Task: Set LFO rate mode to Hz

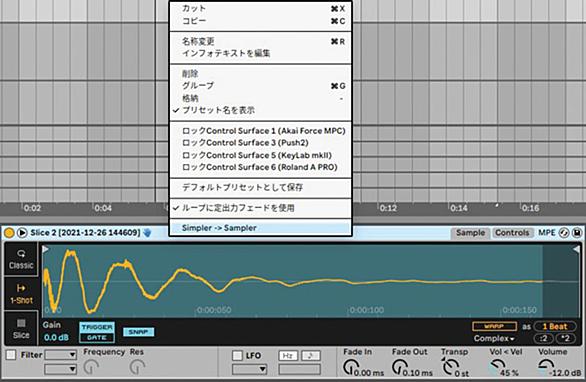Action: [288, 355]
